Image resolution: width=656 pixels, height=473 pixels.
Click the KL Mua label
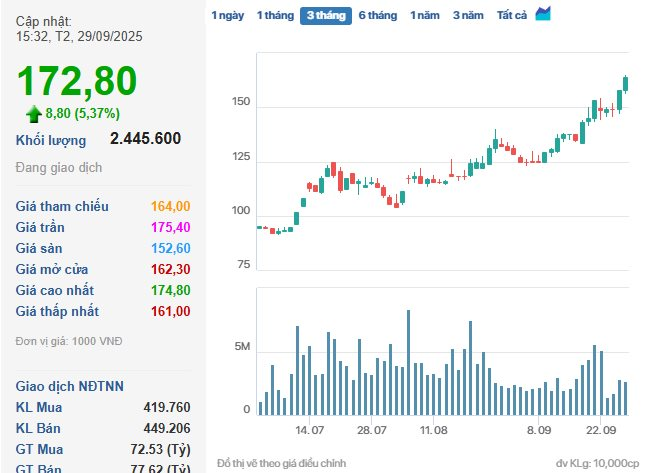tap(39, 407)
